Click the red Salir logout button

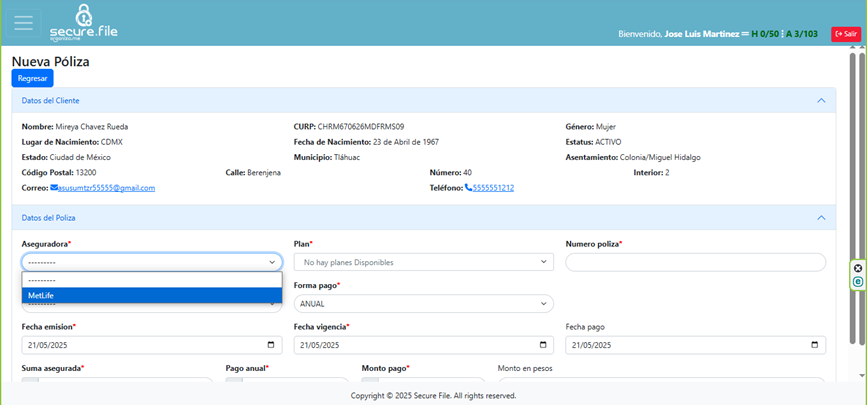tap(845, 34)
